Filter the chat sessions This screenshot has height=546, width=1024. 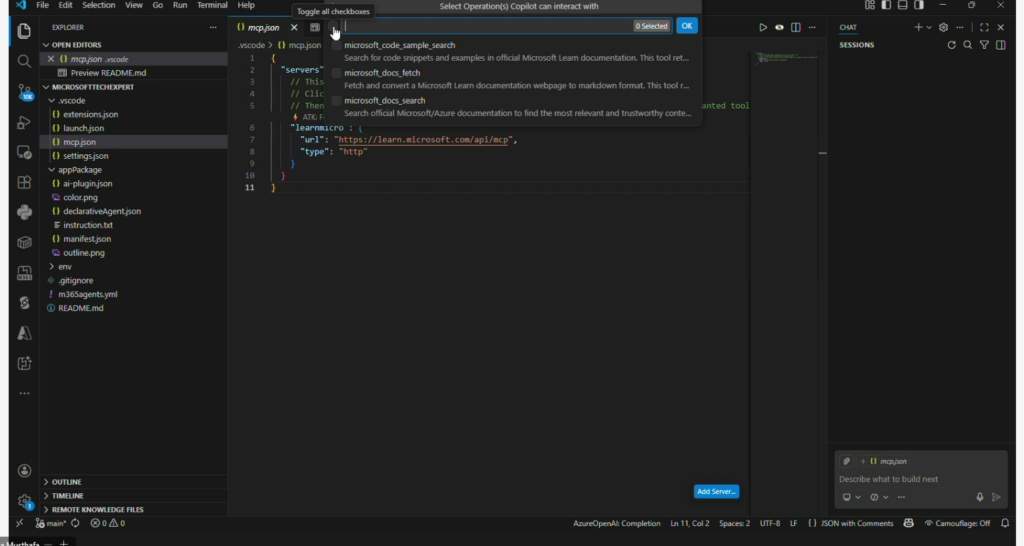pos(984,45)
